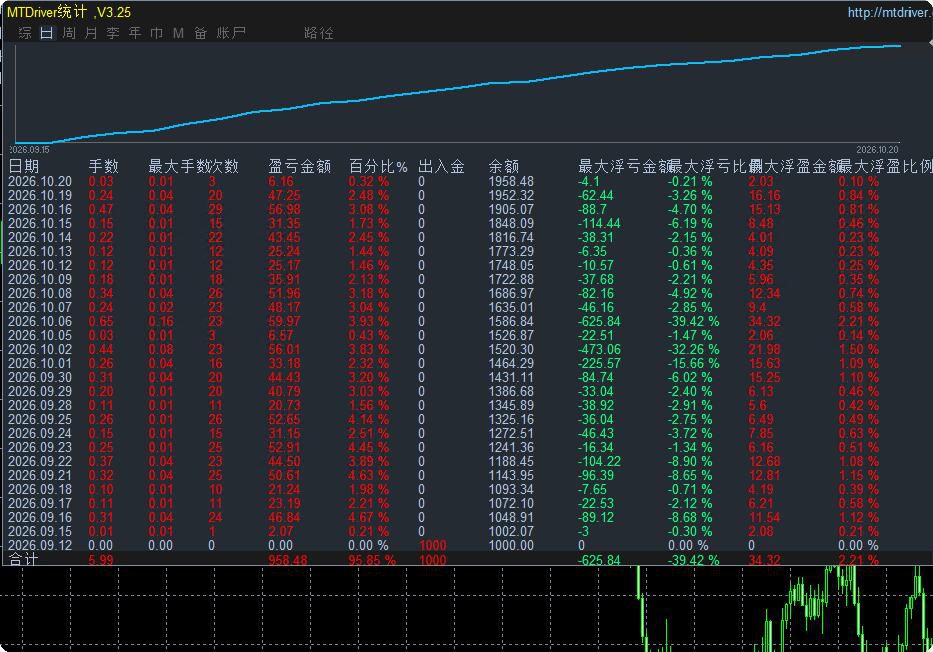Click max floating profit 34.32 on 2026.10.06
The width and height of the screenshot is (933, 652).
765,321
